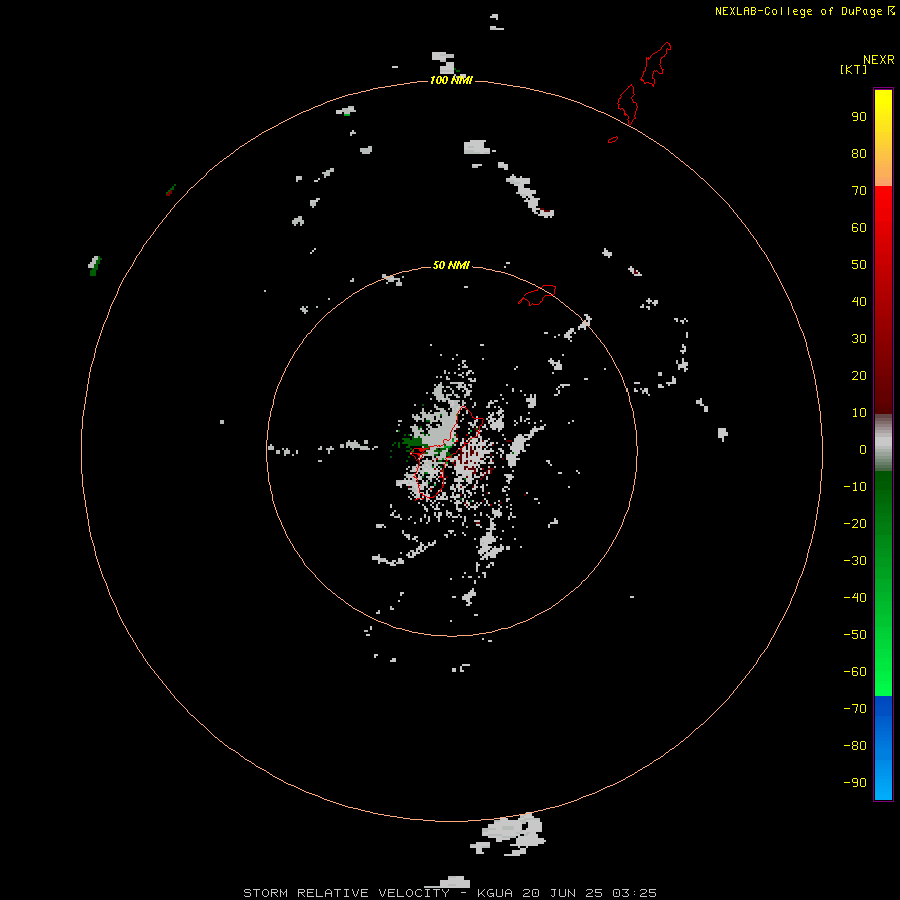Click the 50 NMI range ring label
Image resolution: width=900 pixels, height=900 pixels.
pyautogui.click(x=451, y=265)
